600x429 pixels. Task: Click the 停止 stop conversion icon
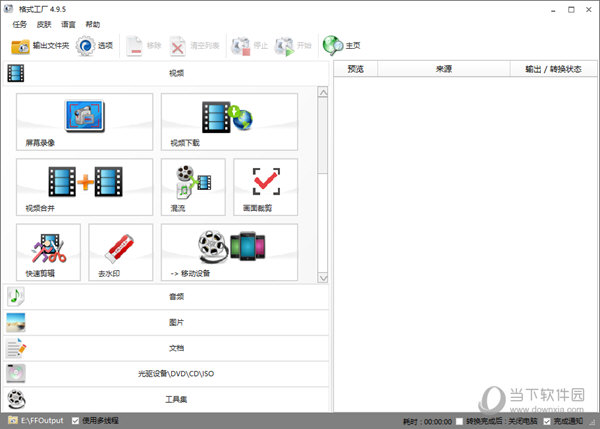(241, 46)
